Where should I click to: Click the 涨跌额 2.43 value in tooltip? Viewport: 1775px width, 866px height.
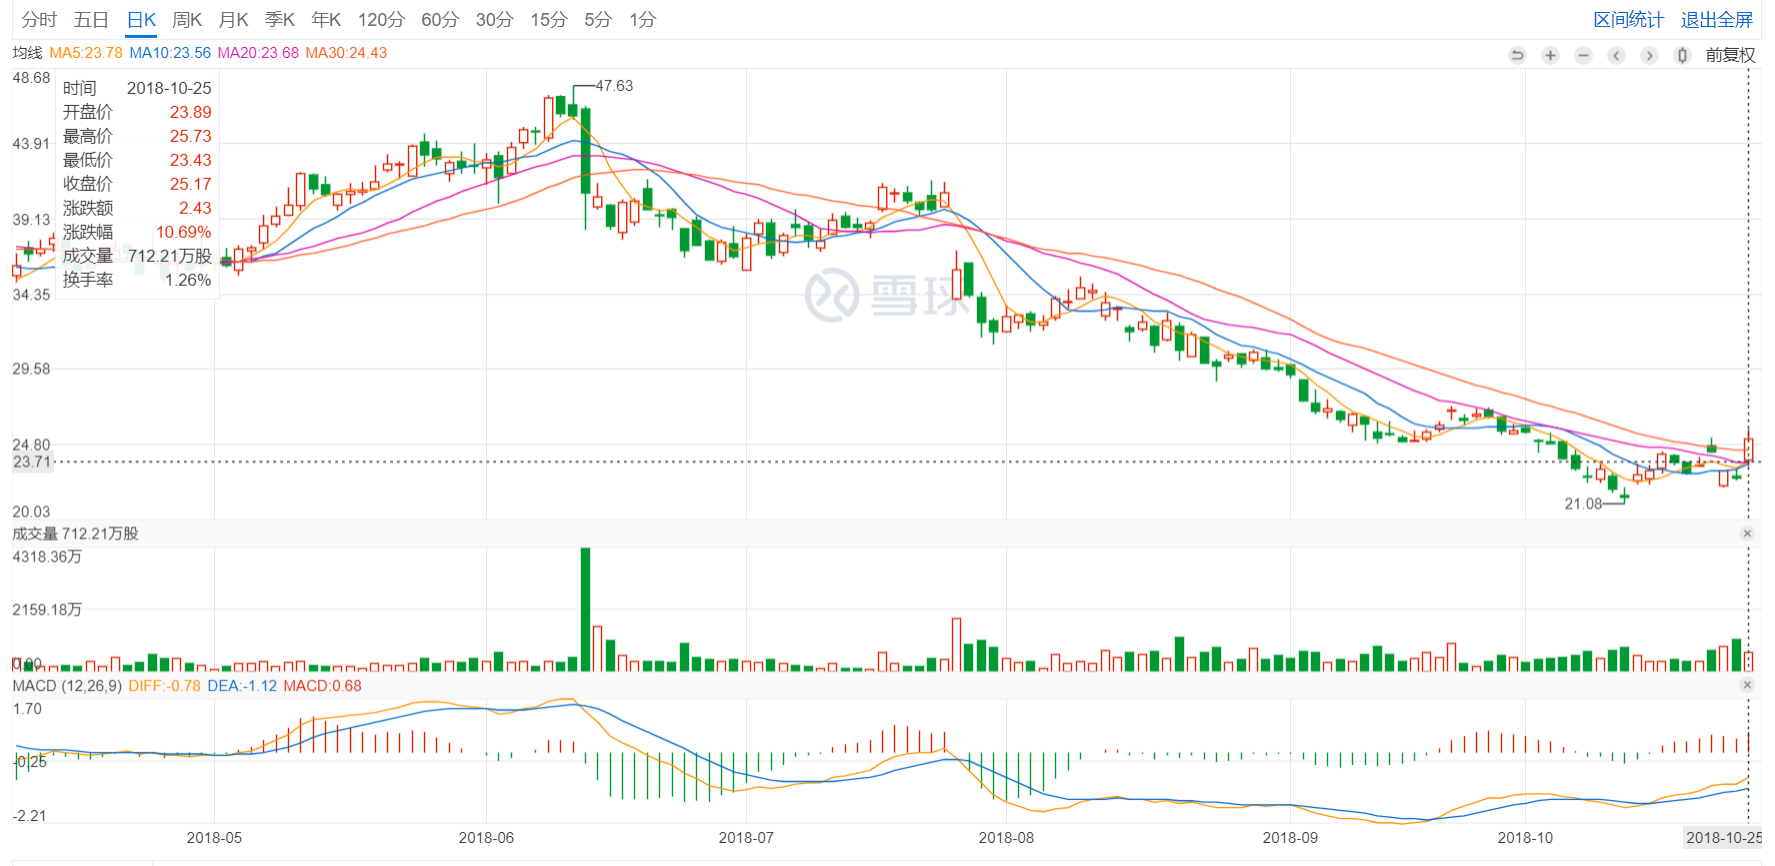click(195, 208)
